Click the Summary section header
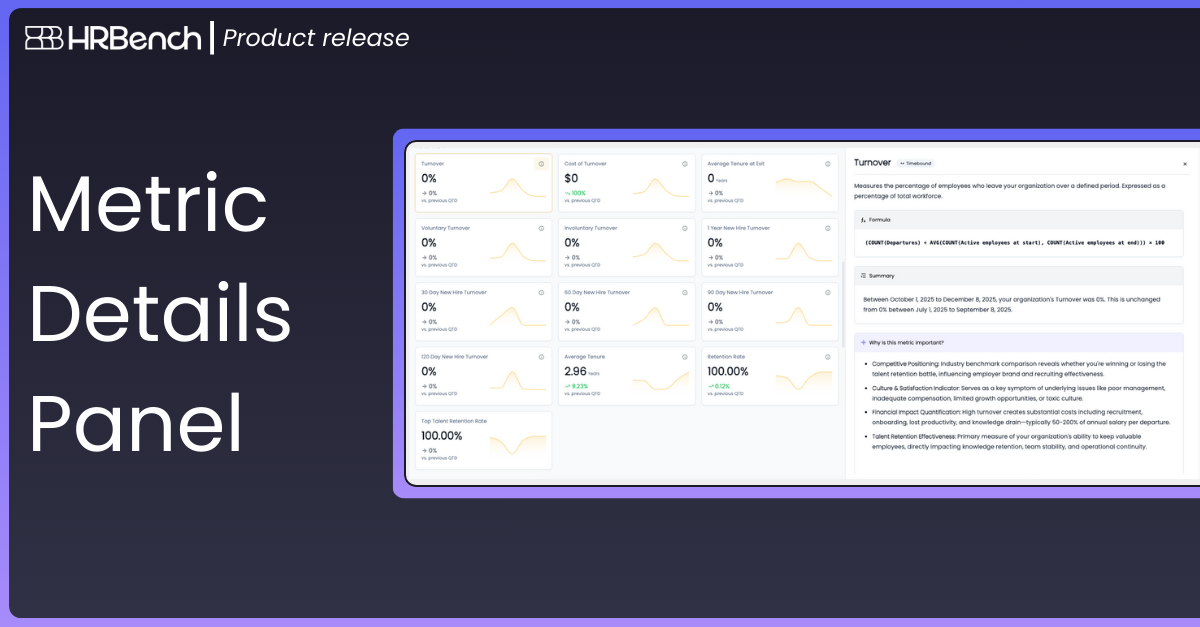 1019,275
